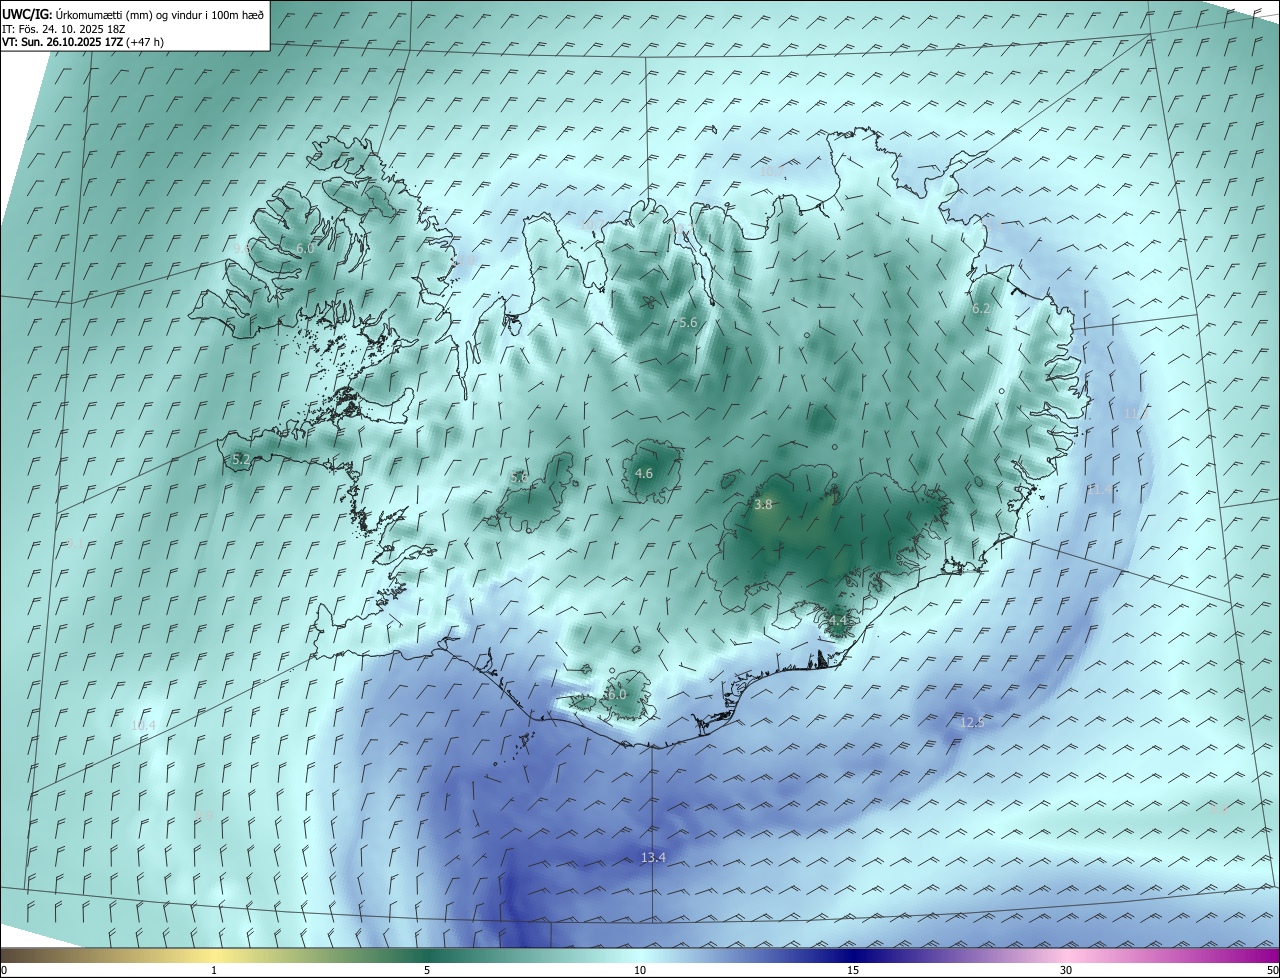
Task: Click the 4.6 value on Hofsjökull glacier
Action: (x=644, y=473)
